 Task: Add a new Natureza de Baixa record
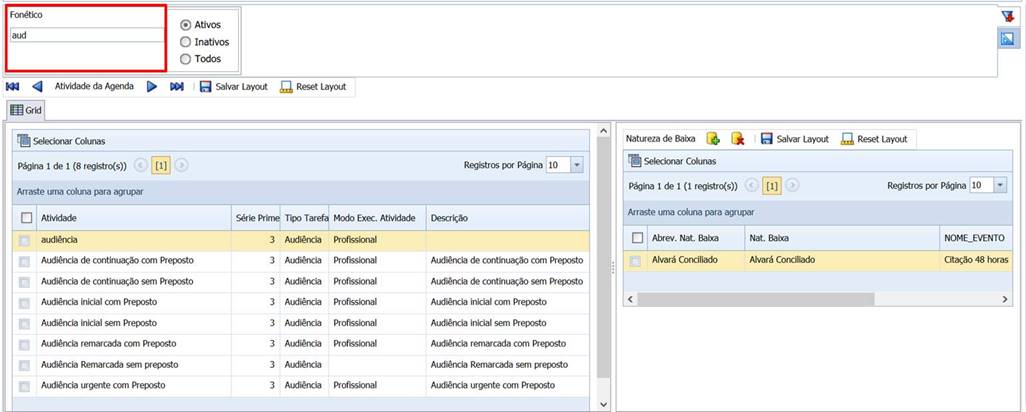coord(713,139)
